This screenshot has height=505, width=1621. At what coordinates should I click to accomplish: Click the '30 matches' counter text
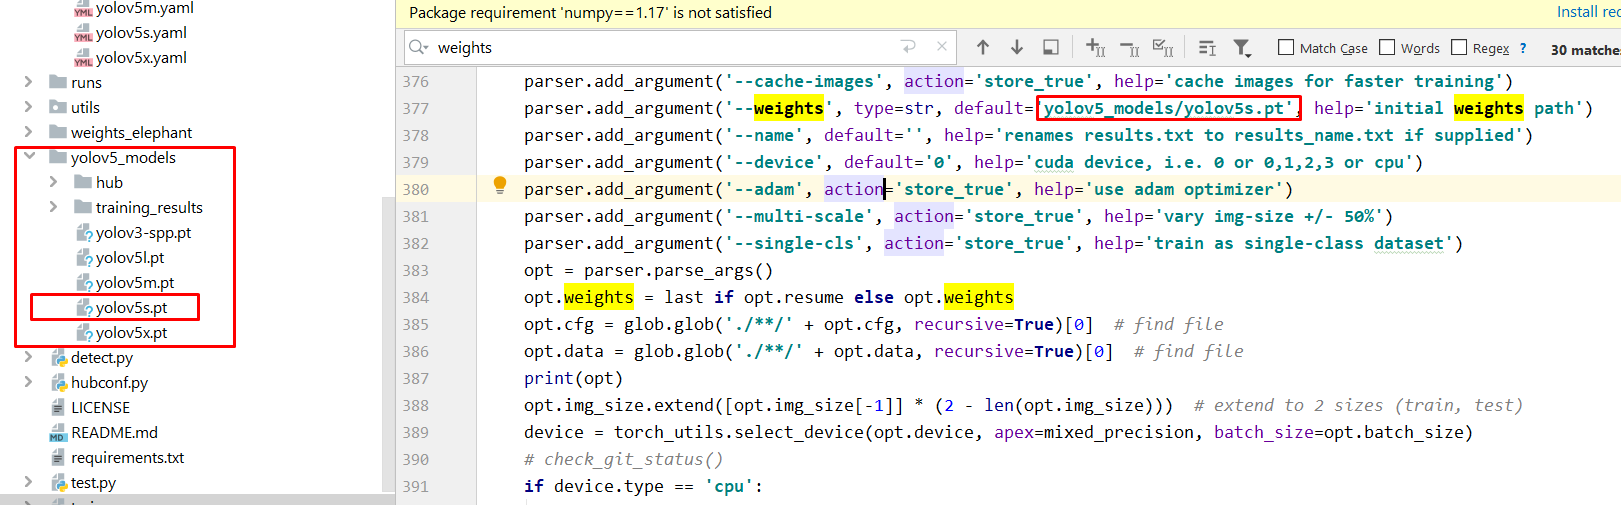(1585, 49)
